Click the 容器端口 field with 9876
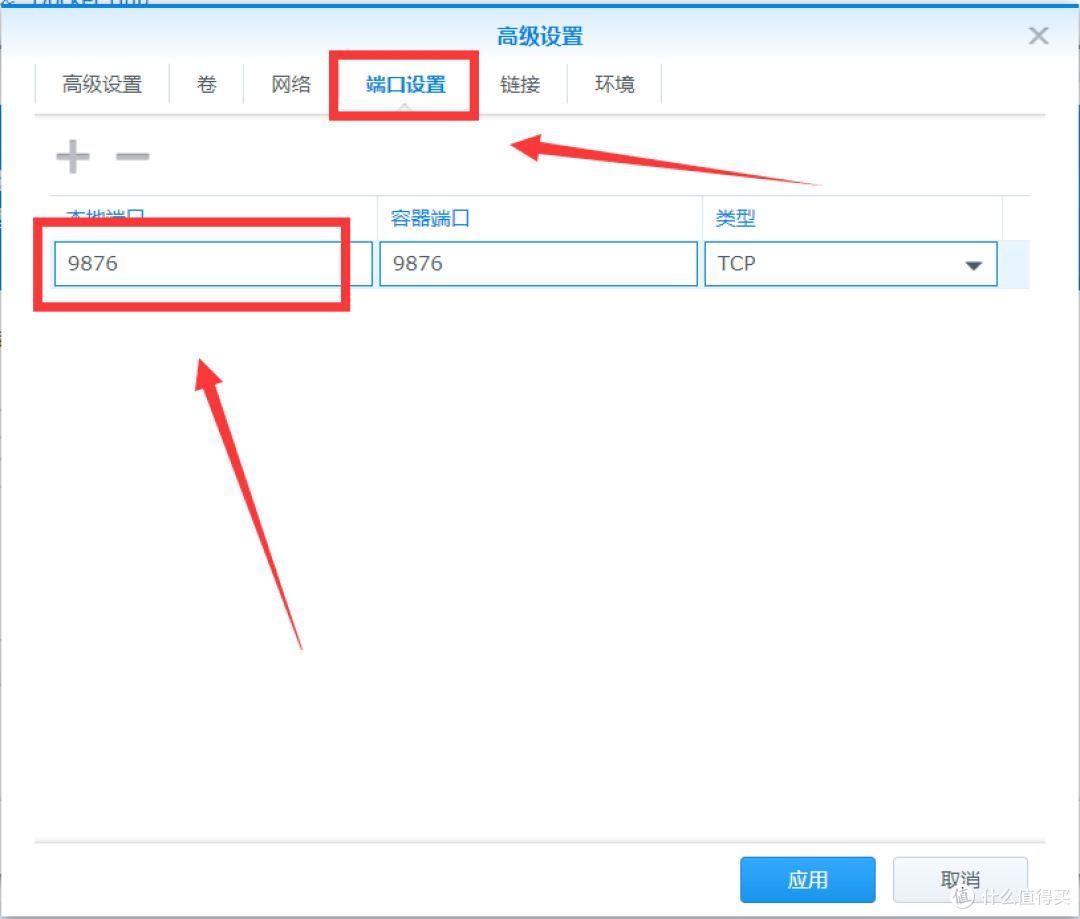The height and width of the screenshot is (919, 1080). pyautogui.click(x=538, y=264)
